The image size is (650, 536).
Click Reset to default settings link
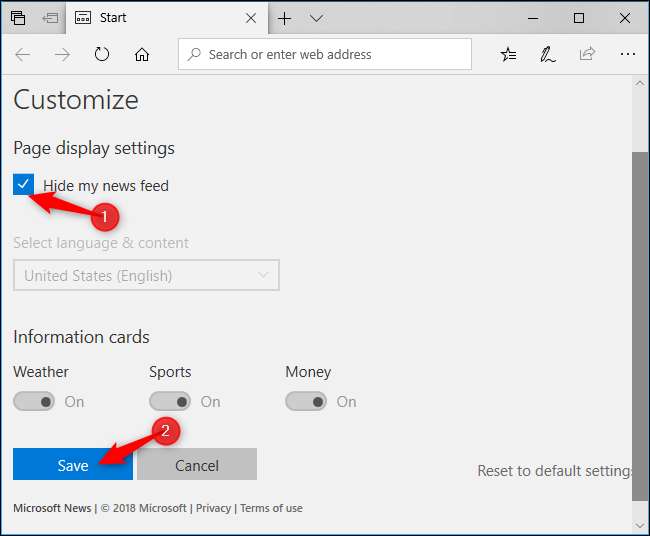click(x=555, y=471)
